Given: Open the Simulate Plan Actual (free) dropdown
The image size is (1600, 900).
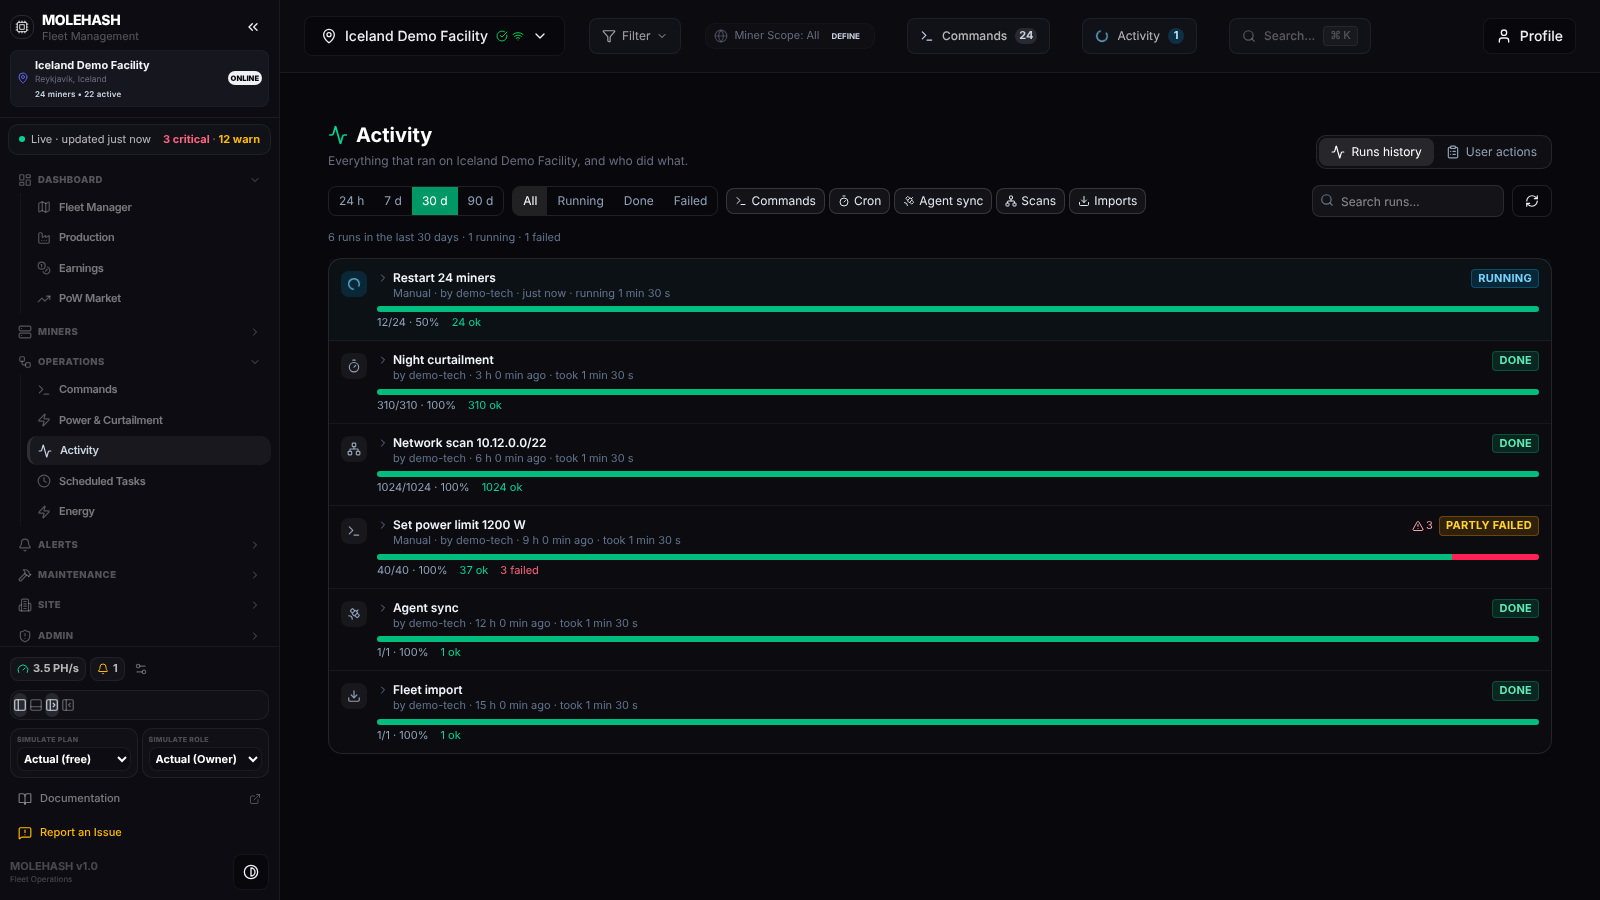Looking at the screenshot, I should click(x=75, y=759).
